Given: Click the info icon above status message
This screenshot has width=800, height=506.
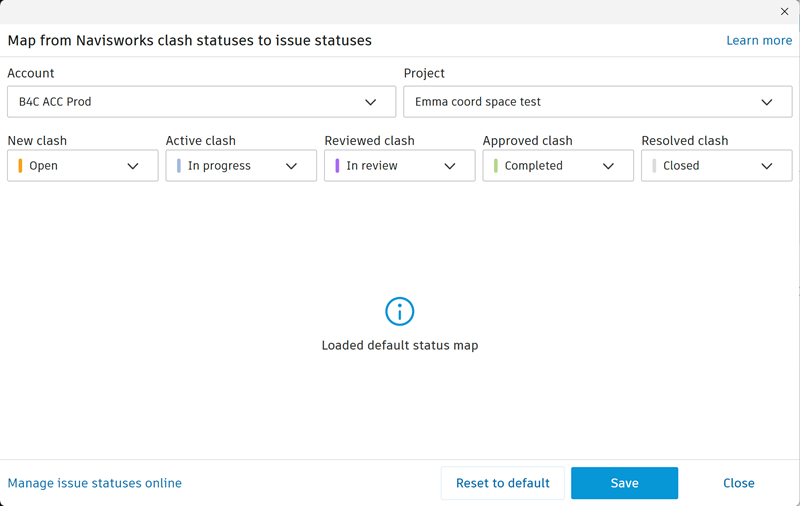Looking at the screenshot, I should click(399, 311).
